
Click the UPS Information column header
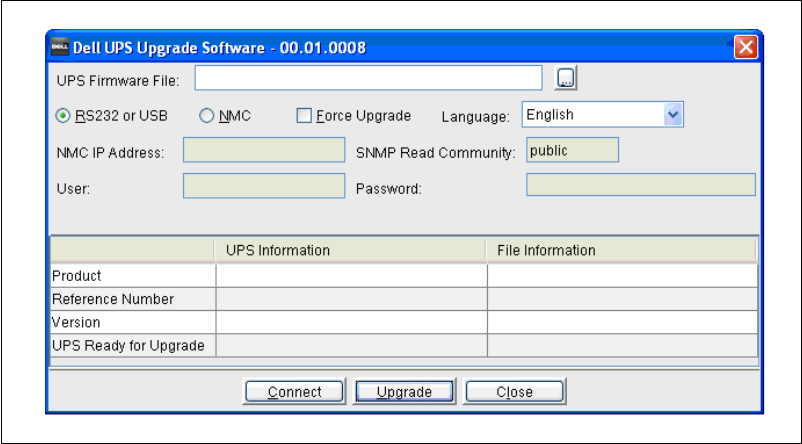[x=350, y=250]
